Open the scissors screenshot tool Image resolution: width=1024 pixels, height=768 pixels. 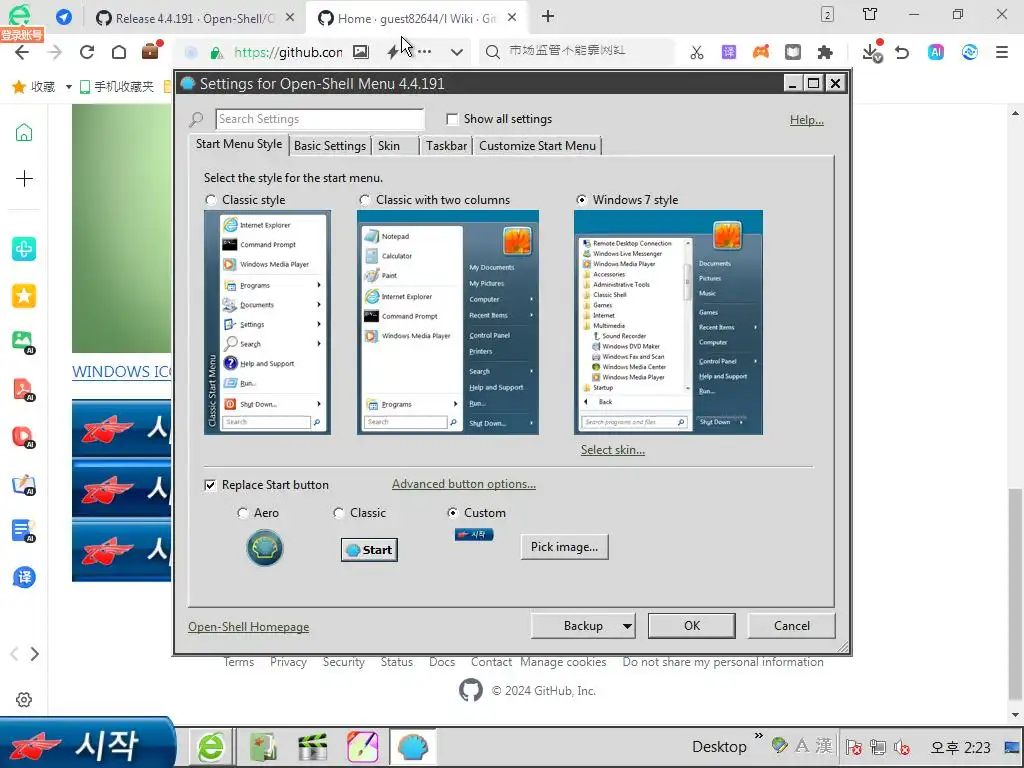coord(697,52)
